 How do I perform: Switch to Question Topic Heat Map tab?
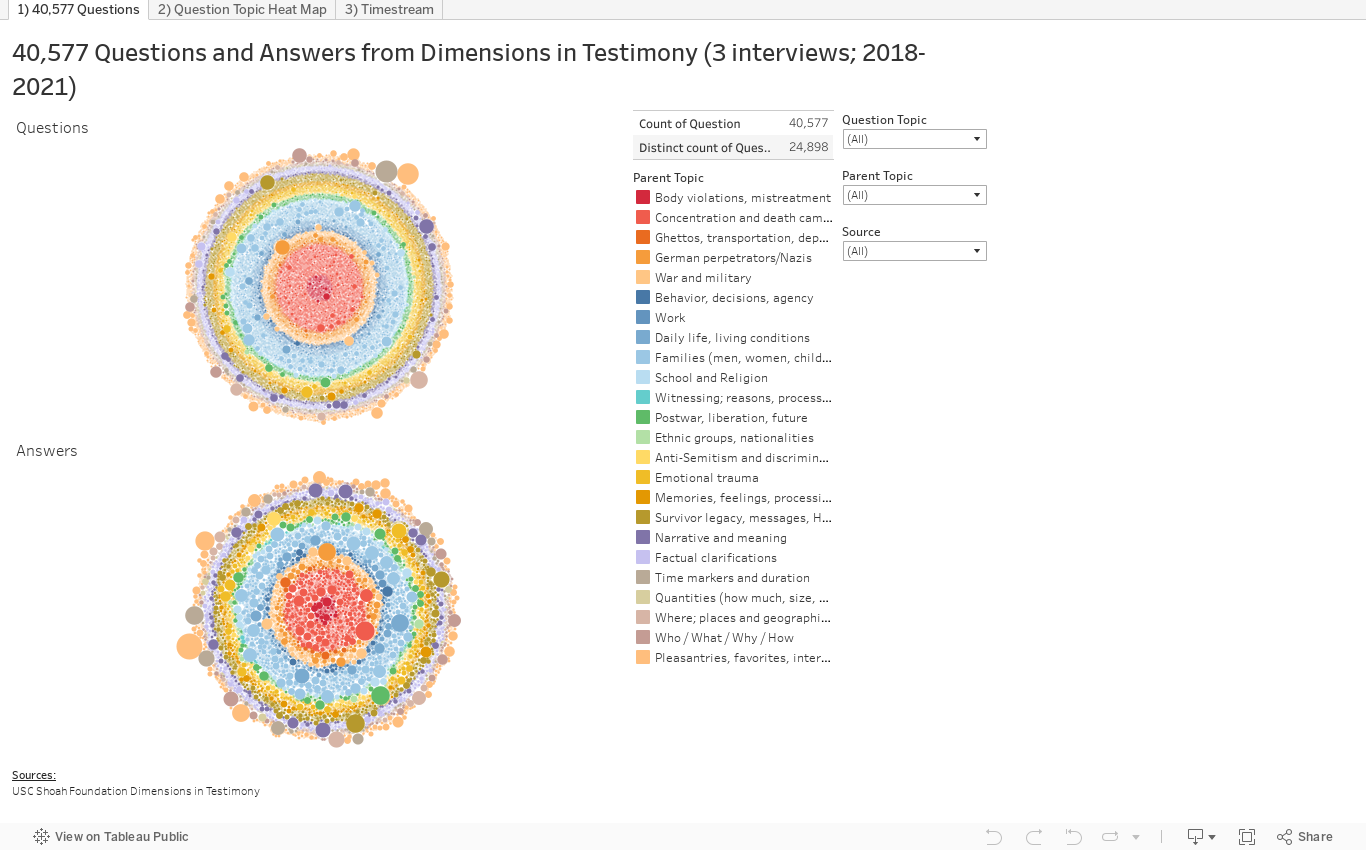242,9
